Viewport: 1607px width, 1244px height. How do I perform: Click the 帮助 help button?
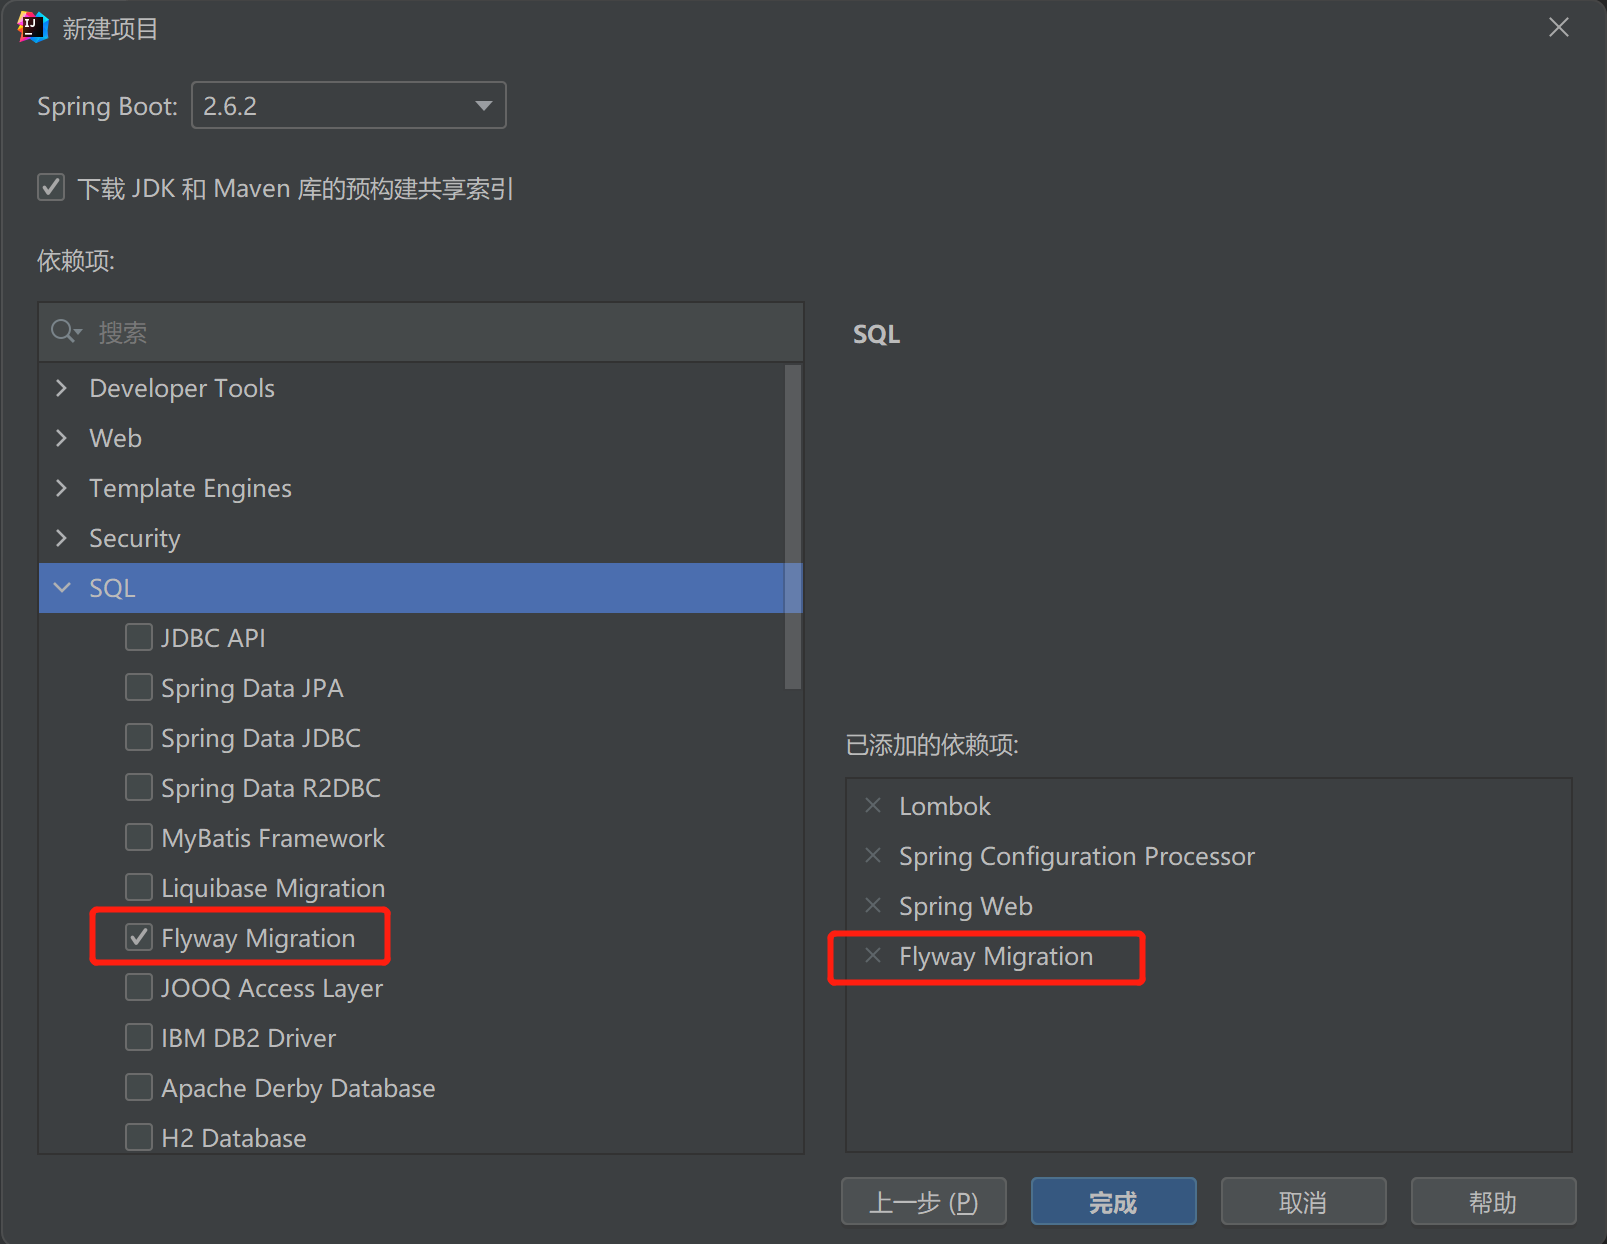click(1494, 1201)
